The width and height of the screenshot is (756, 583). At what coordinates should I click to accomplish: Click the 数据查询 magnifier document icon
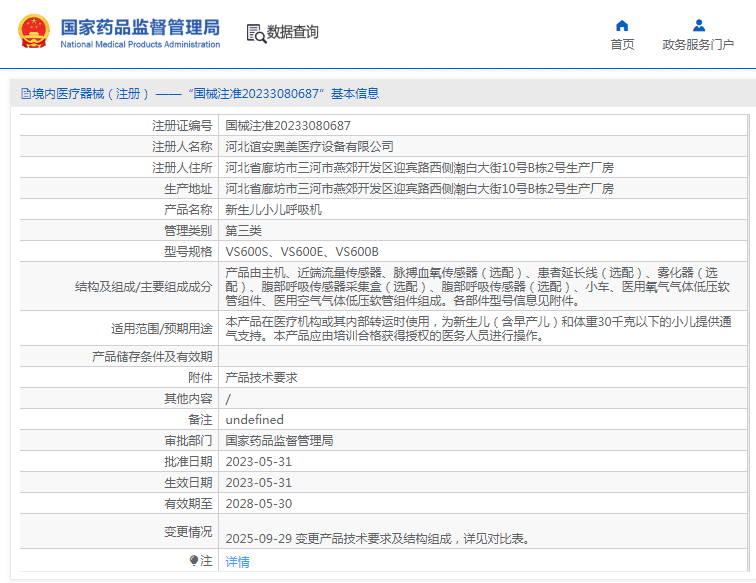(255, 33)
